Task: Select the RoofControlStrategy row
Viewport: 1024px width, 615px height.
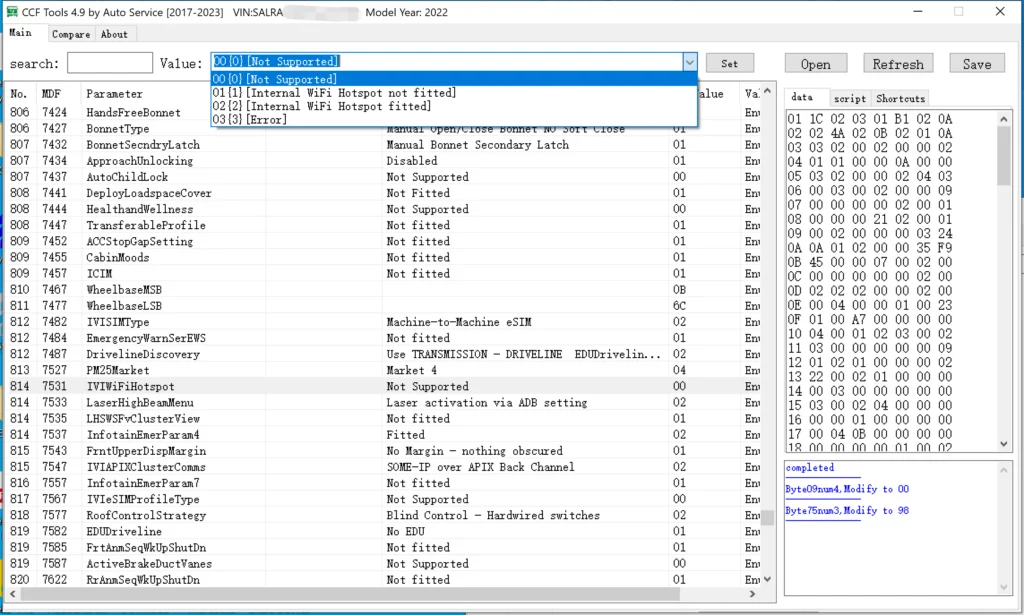Action: point(384,515)
